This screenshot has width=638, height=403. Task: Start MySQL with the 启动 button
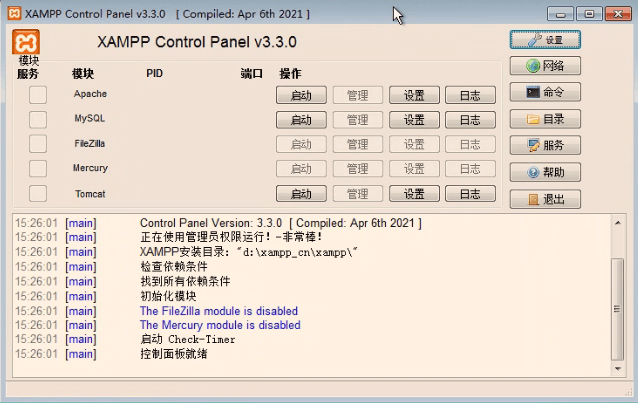point(301,120)
